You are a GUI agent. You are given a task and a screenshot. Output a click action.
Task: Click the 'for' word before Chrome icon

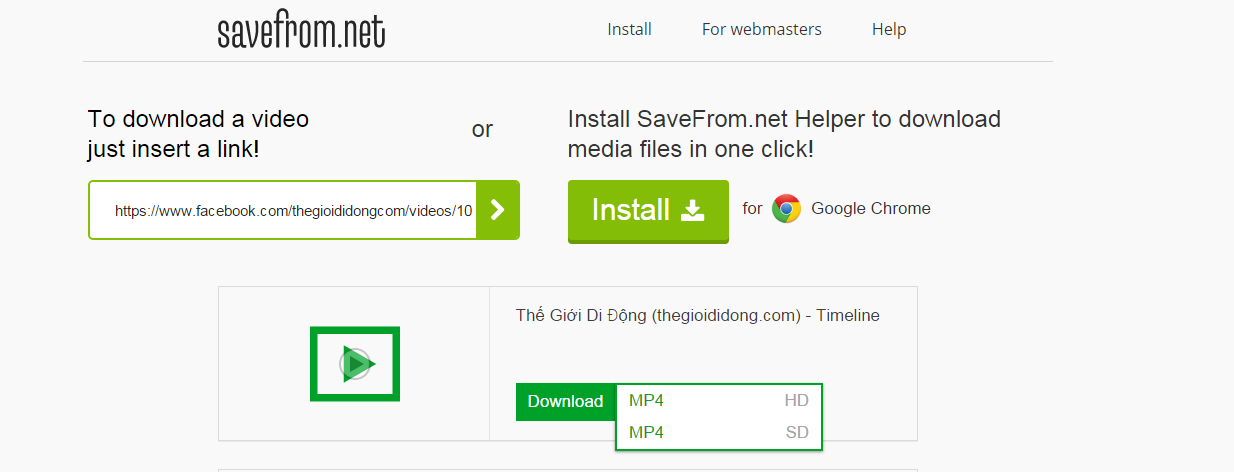(752, 209)
